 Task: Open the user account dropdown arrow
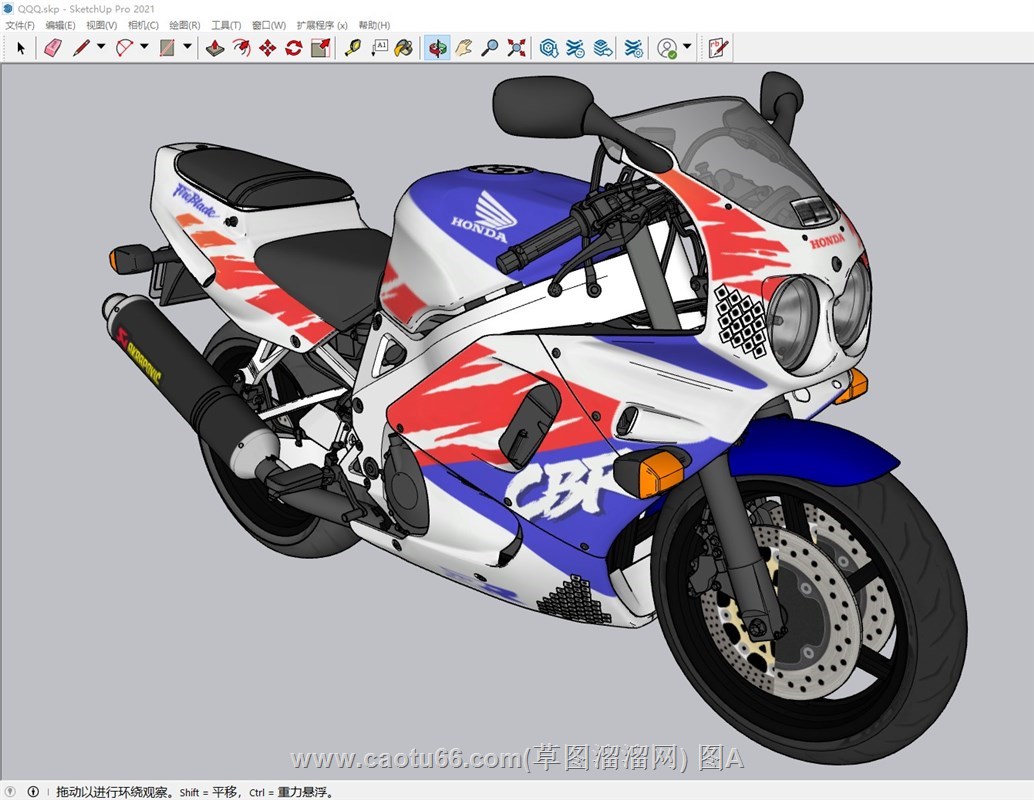pos(687,47)
